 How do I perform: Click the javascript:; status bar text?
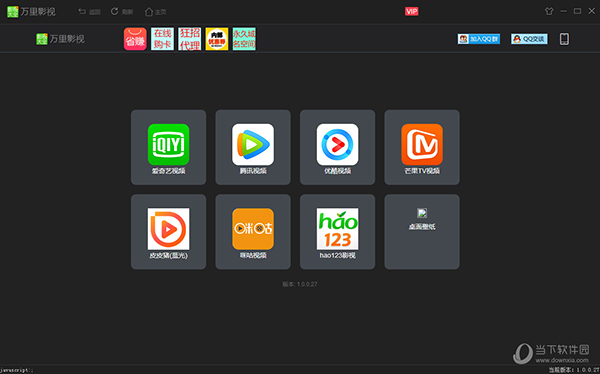point(17,370)
